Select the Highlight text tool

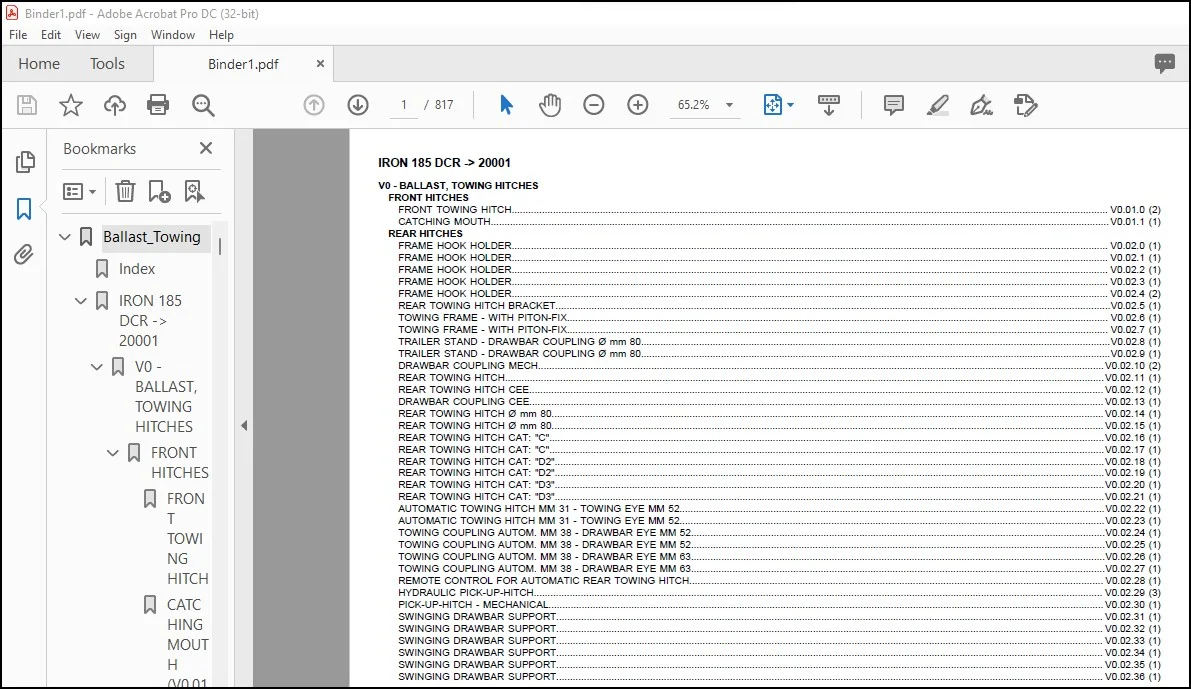[x=937, y=105]
